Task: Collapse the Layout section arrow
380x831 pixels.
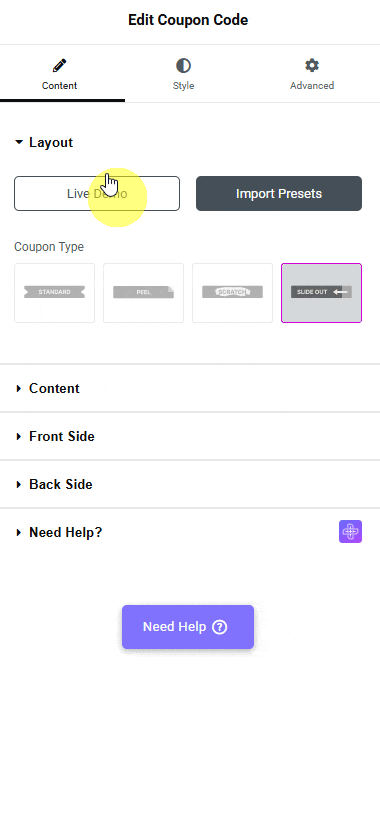Action: coord(19,143)
